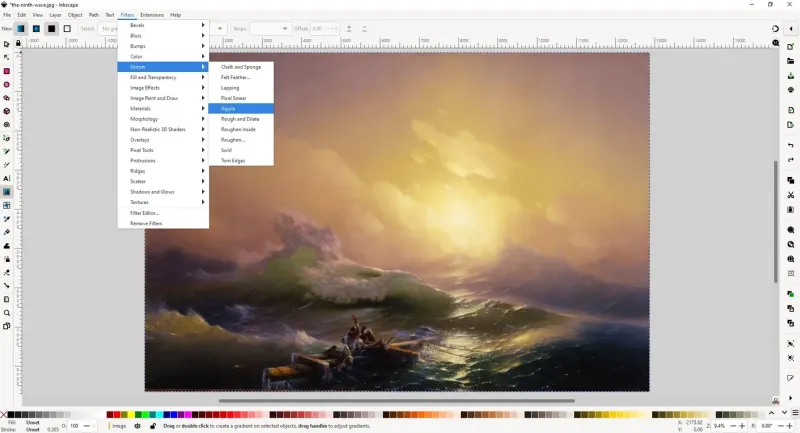The width and height of the screenshot is (800, 433).
Task: Click the no-paint X swatch
Action: coord(4,415)
